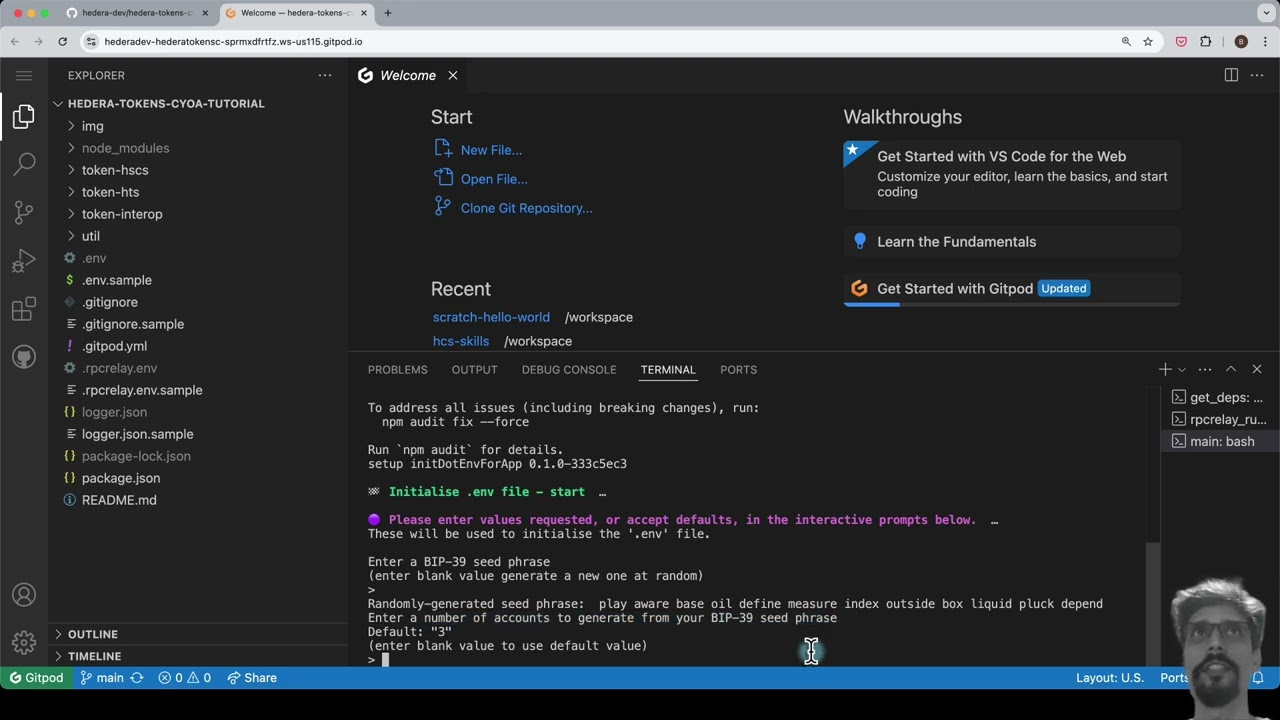Image resolution: width=1280 pixels, height=720 pixels.
Task: Open the Source Control view
Action: click(x=24, y=212)
